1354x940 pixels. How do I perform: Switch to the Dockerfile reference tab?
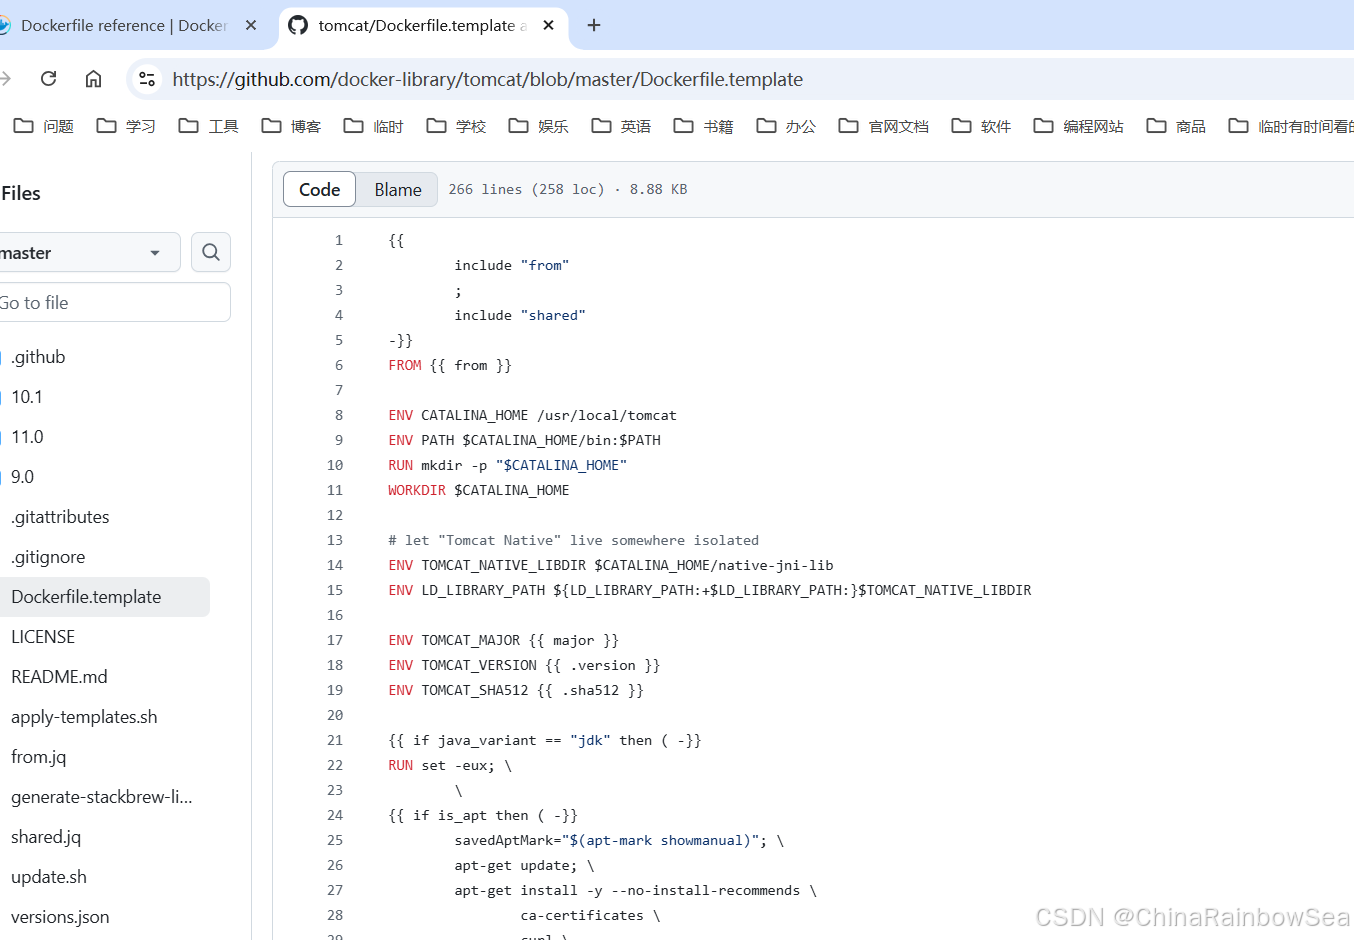[120, 25]
